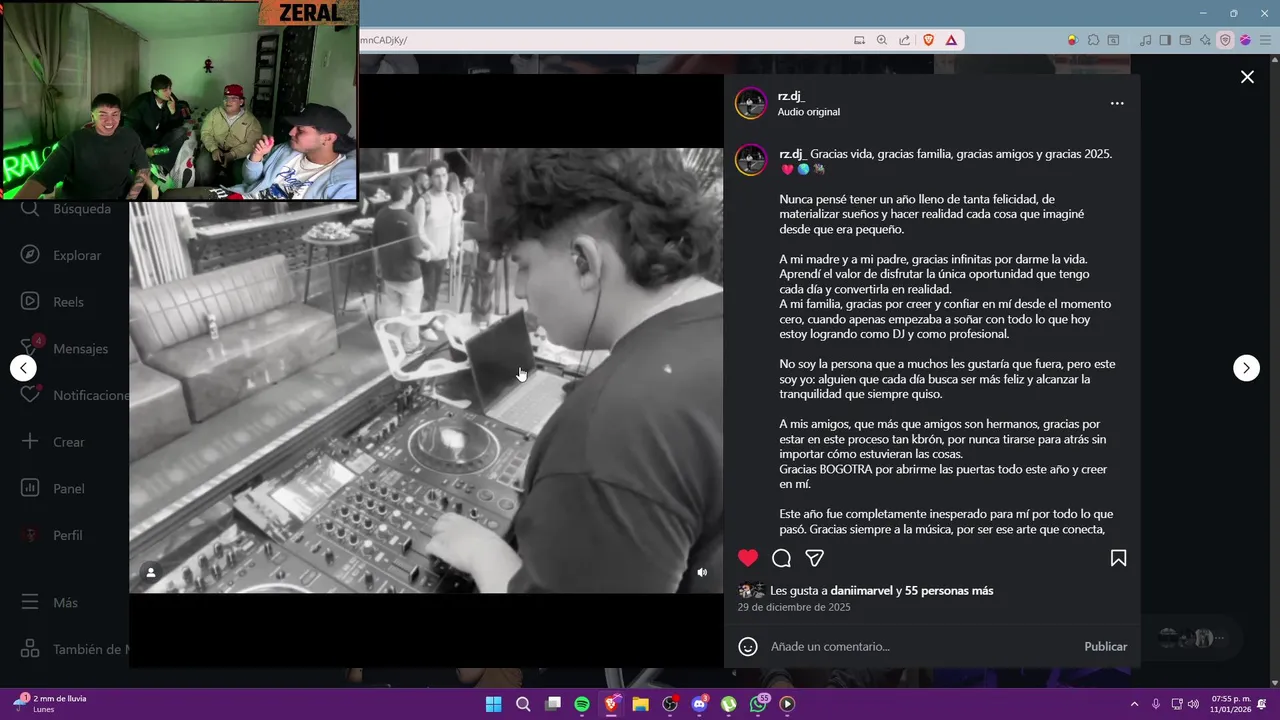
Task: Open the Windows Start button
Action: click(493, 704)
